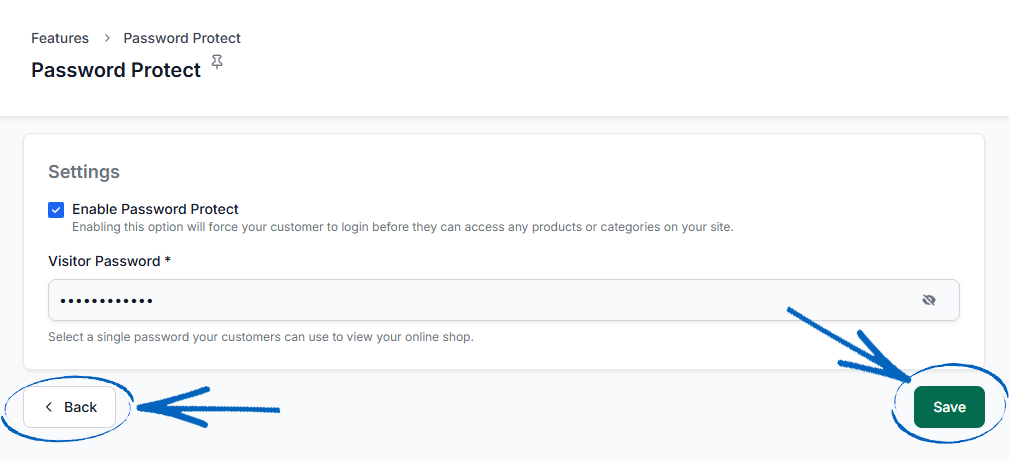The width and height of the screenshot is (1009, 461).
Task: Go back using the Back button
Action: pos(69,407)
